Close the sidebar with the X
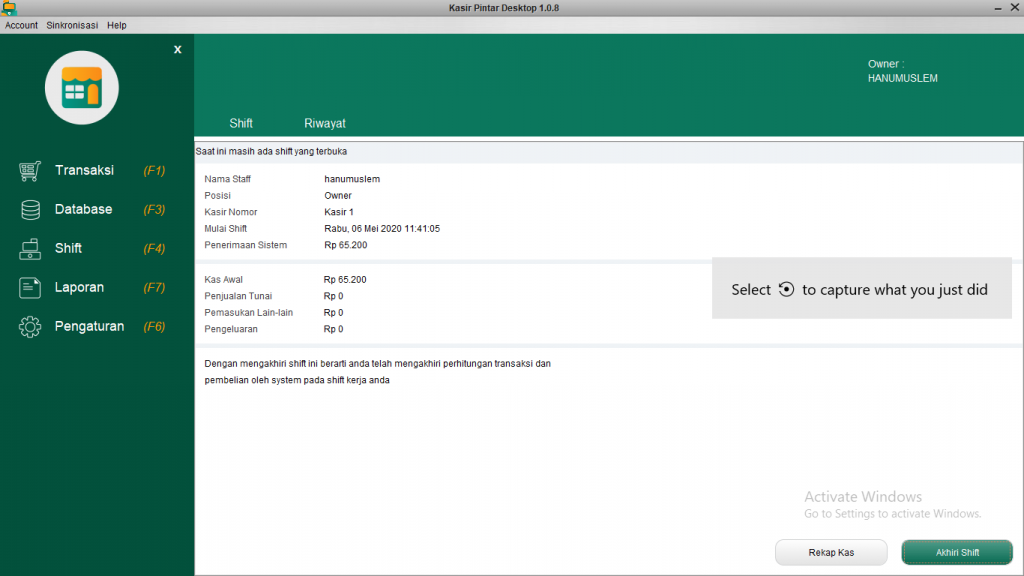Screen dimensions: 1024x576 click(x=178, y=50)
